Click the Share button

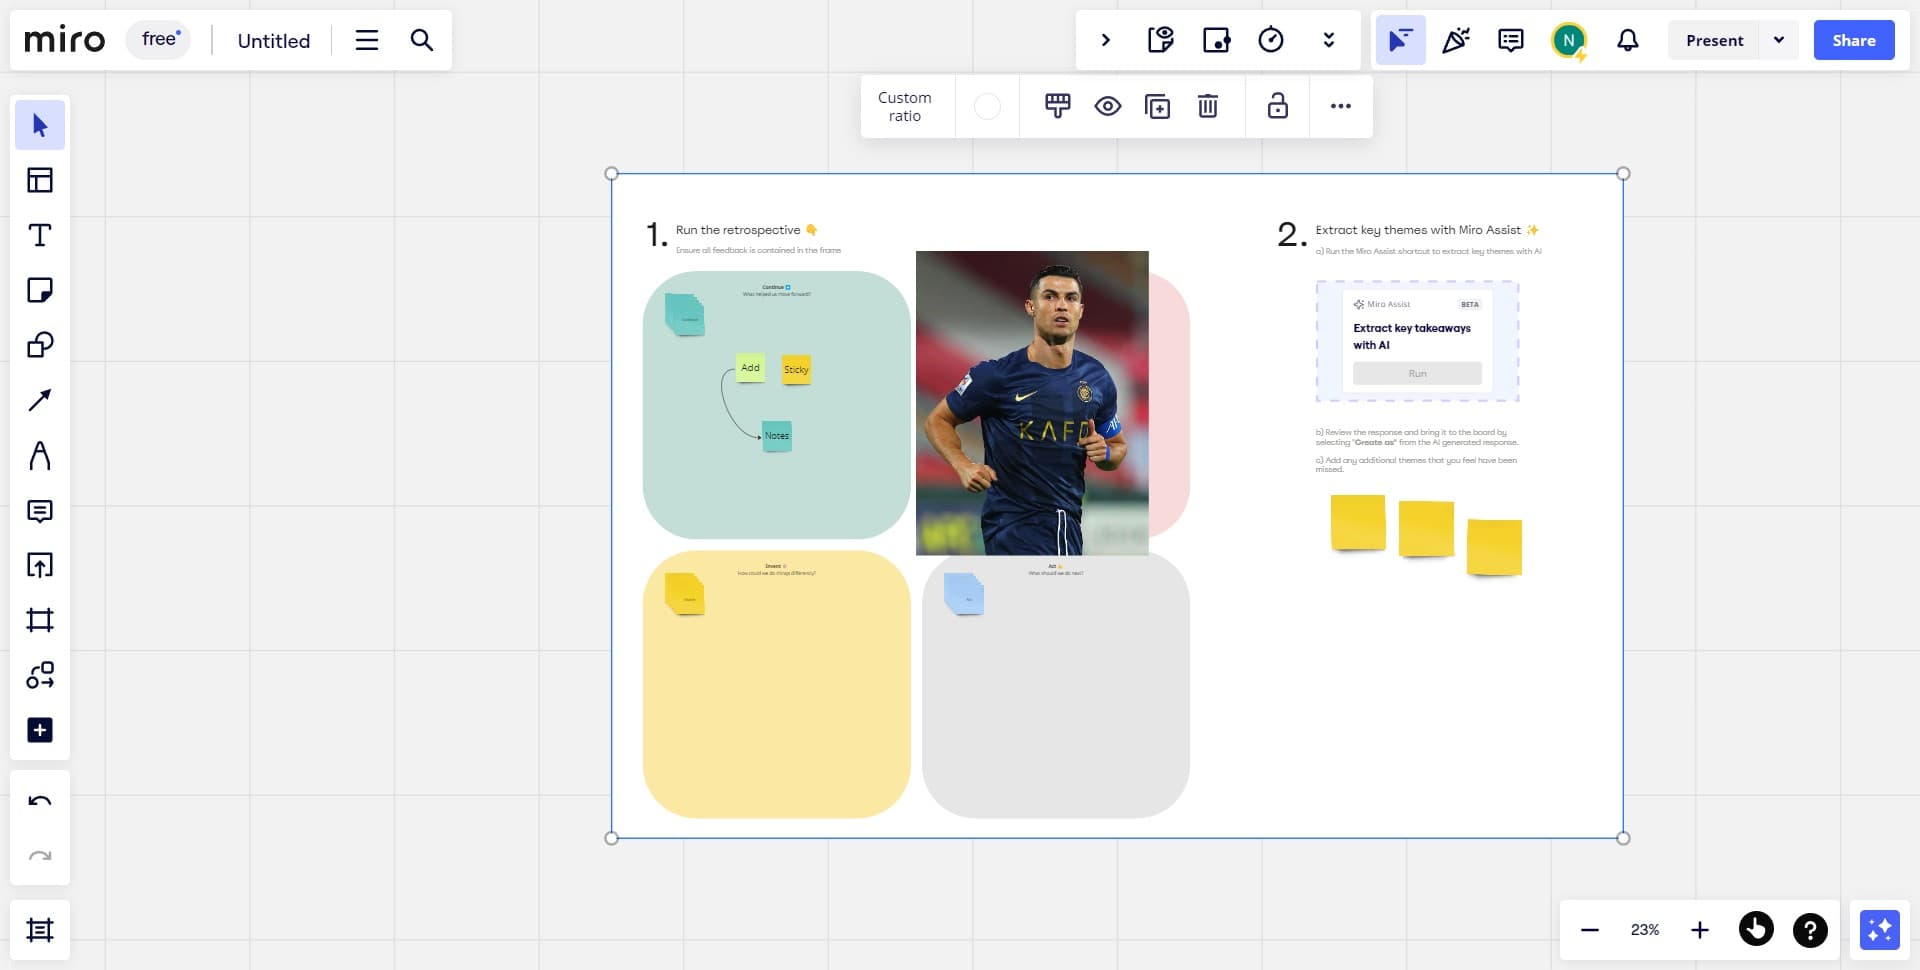click(x=1853, y=40)
